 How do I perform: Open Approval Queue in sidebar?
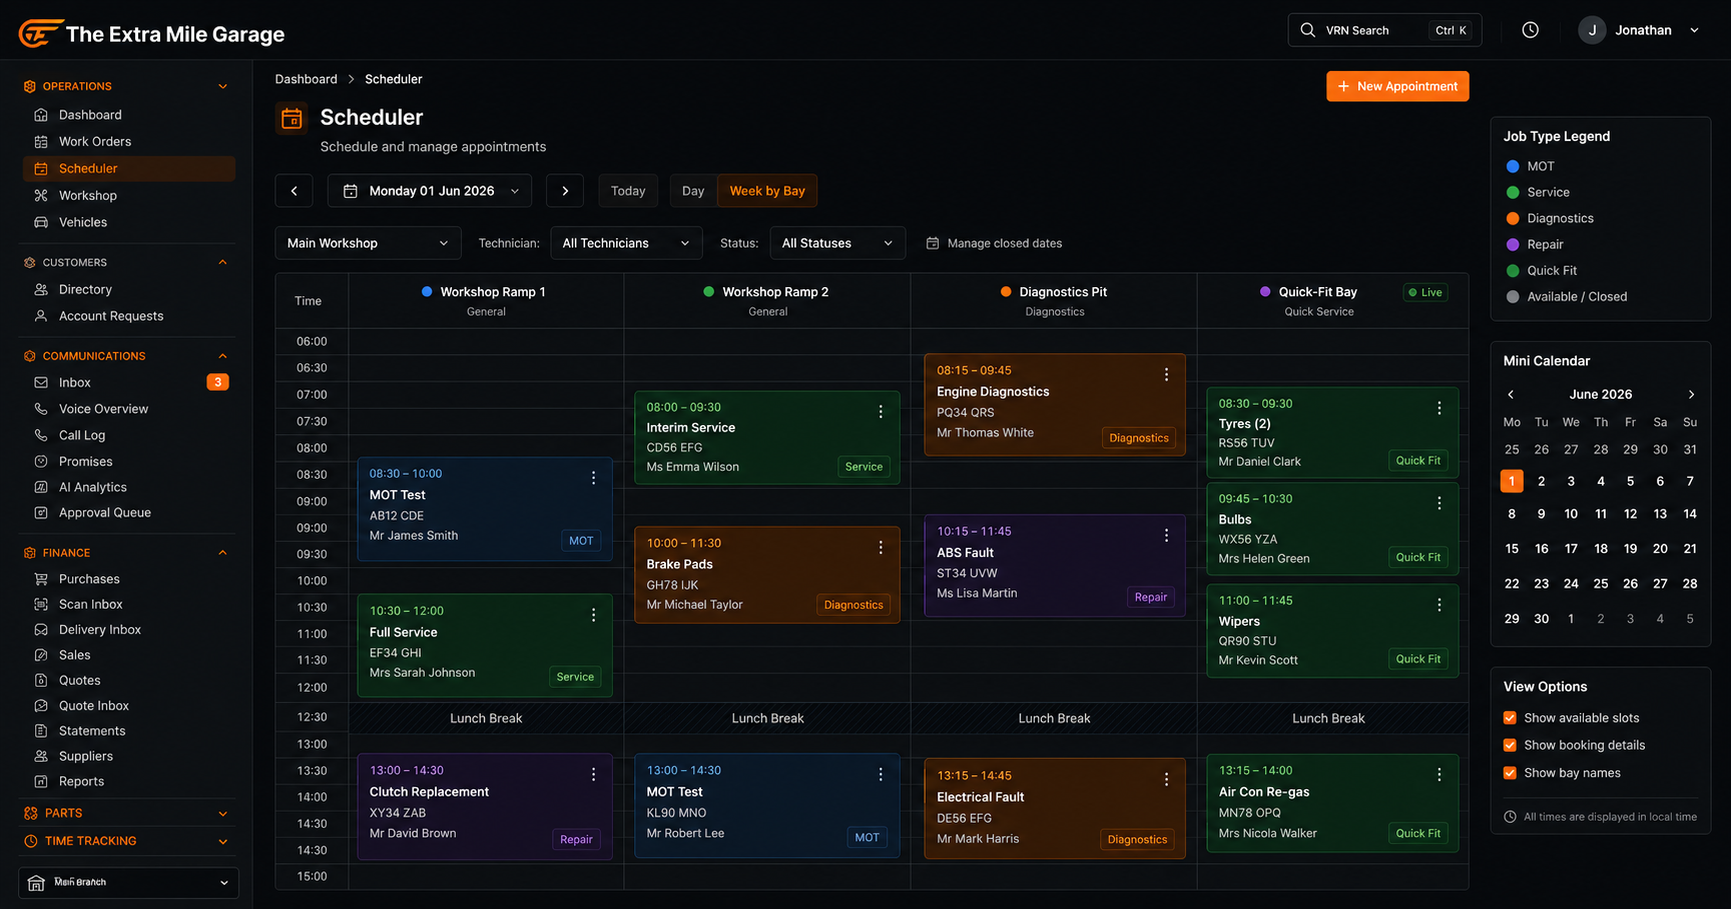click(105, 512)
